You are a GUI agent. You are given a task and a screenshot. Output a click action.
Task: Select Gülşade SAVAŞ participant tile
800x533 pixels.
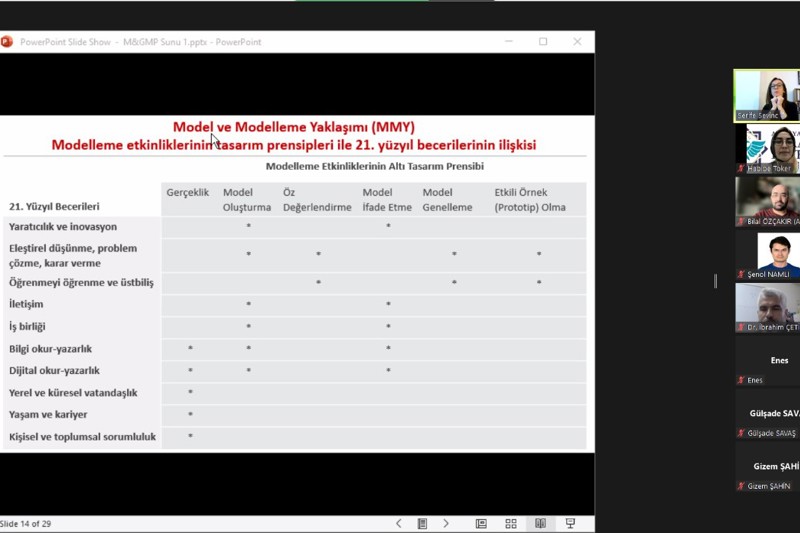pos(767,415)
